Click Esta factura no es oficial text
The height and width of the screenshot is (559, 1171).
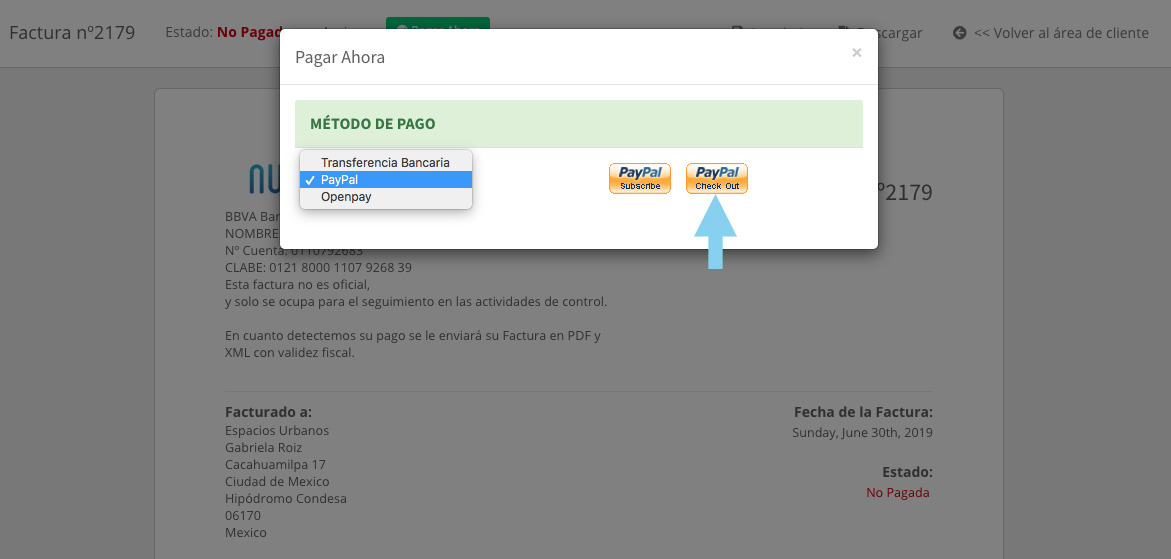point(297,284)
